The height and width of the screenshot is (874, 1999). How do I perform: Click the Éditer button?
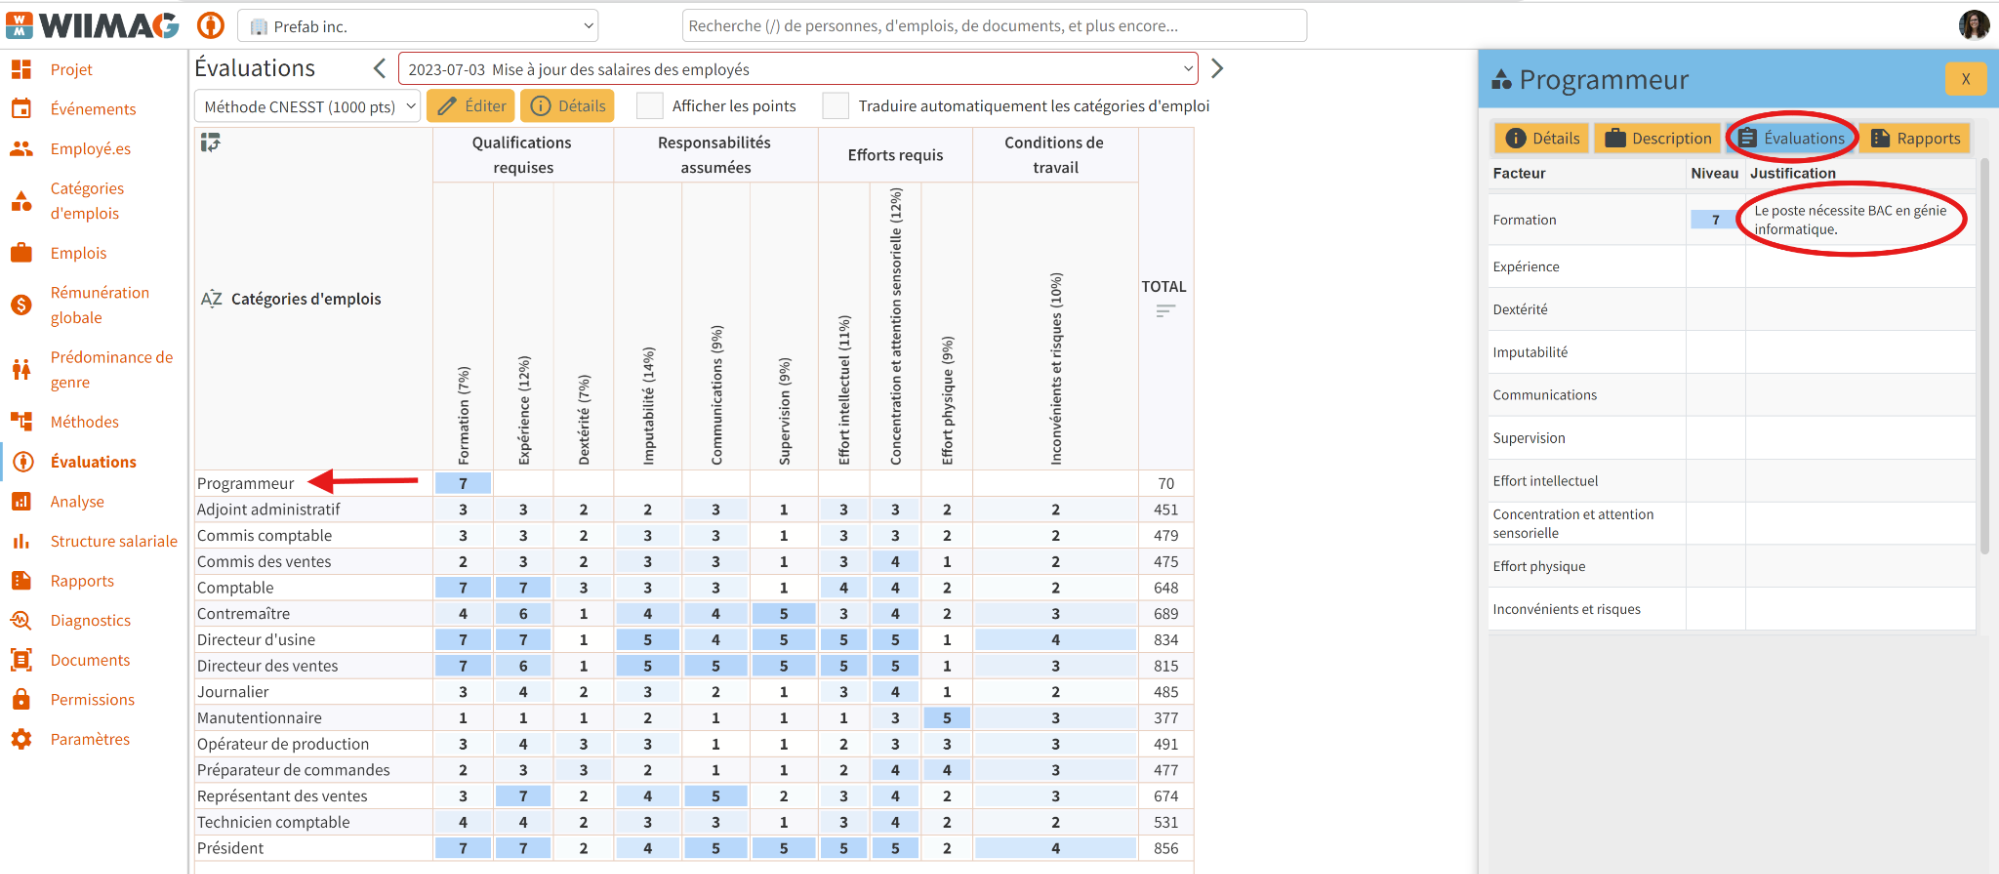point(471,106)
